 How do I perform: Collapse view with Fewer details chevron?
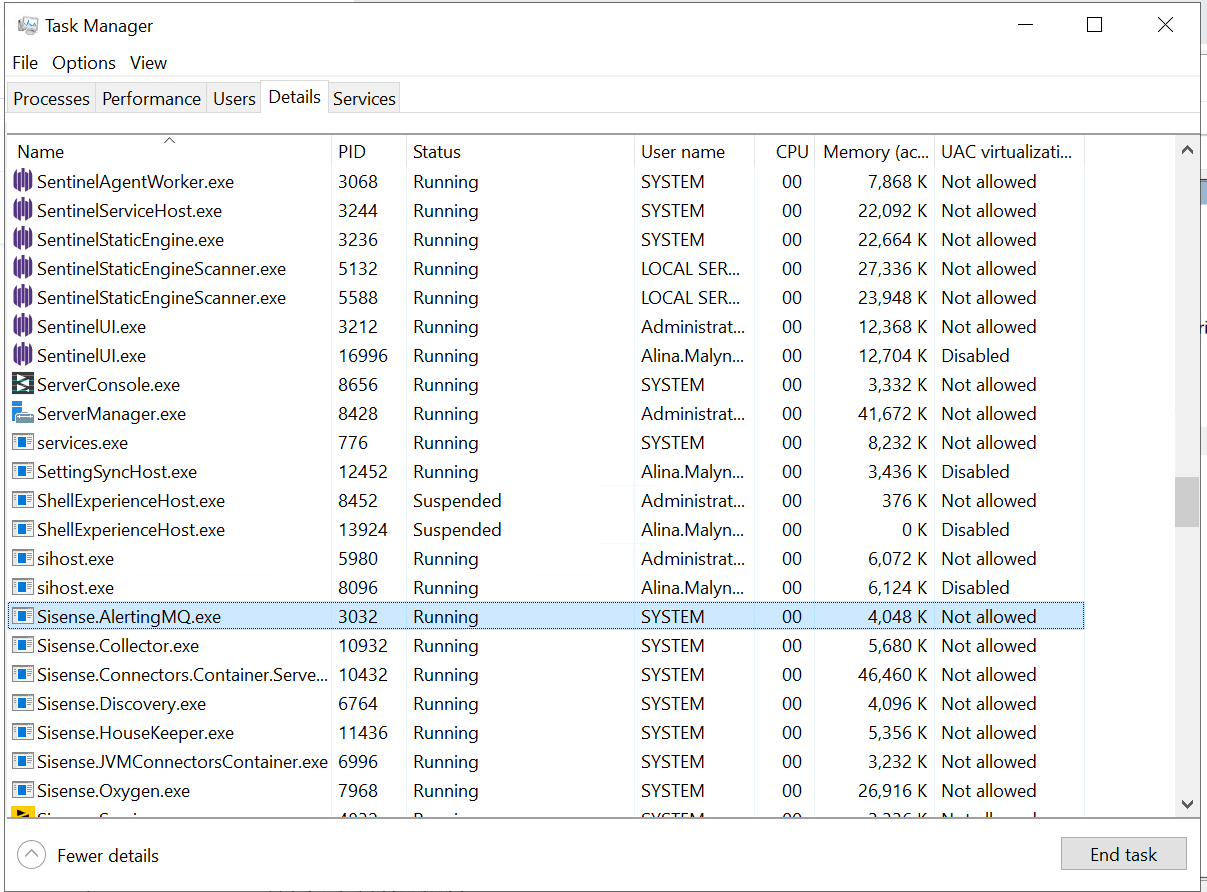[32, 855]
